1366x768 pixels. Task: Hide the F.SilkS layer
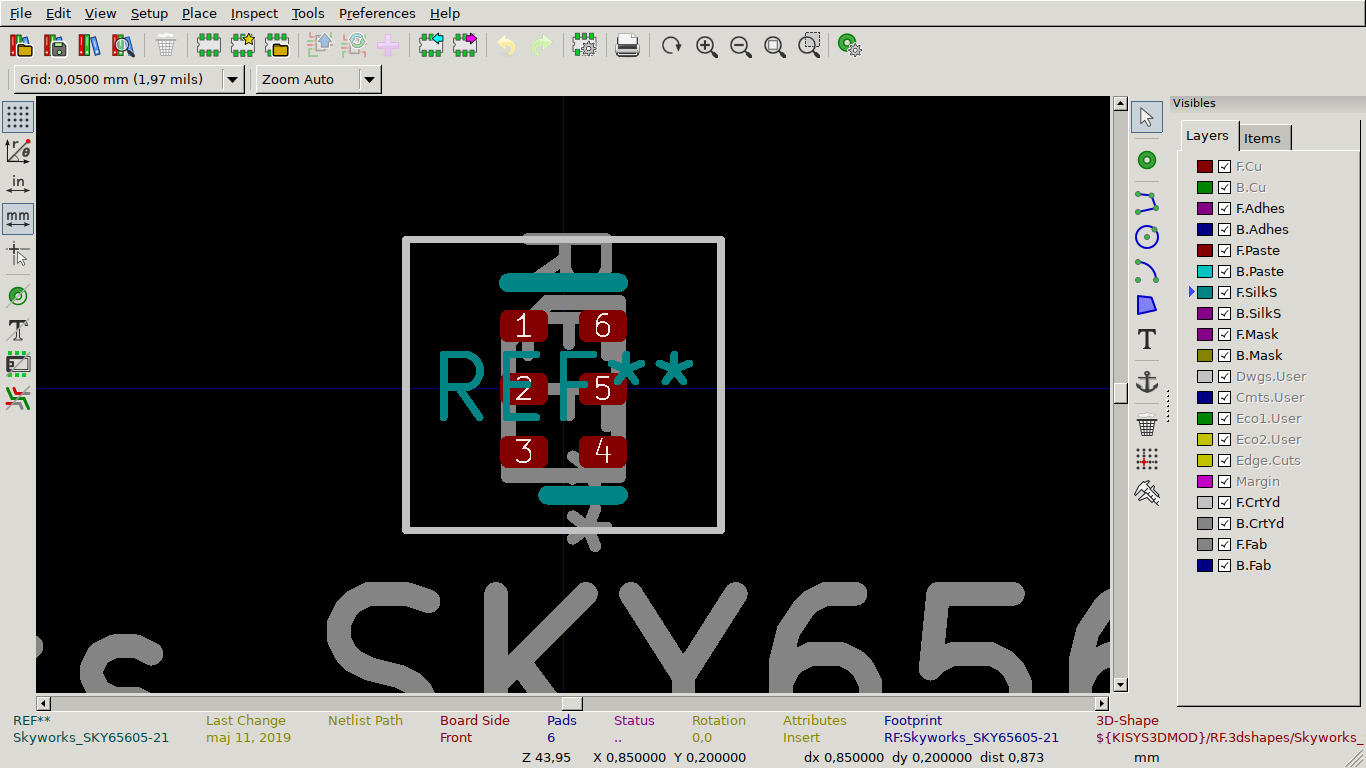coord(1224,292)
